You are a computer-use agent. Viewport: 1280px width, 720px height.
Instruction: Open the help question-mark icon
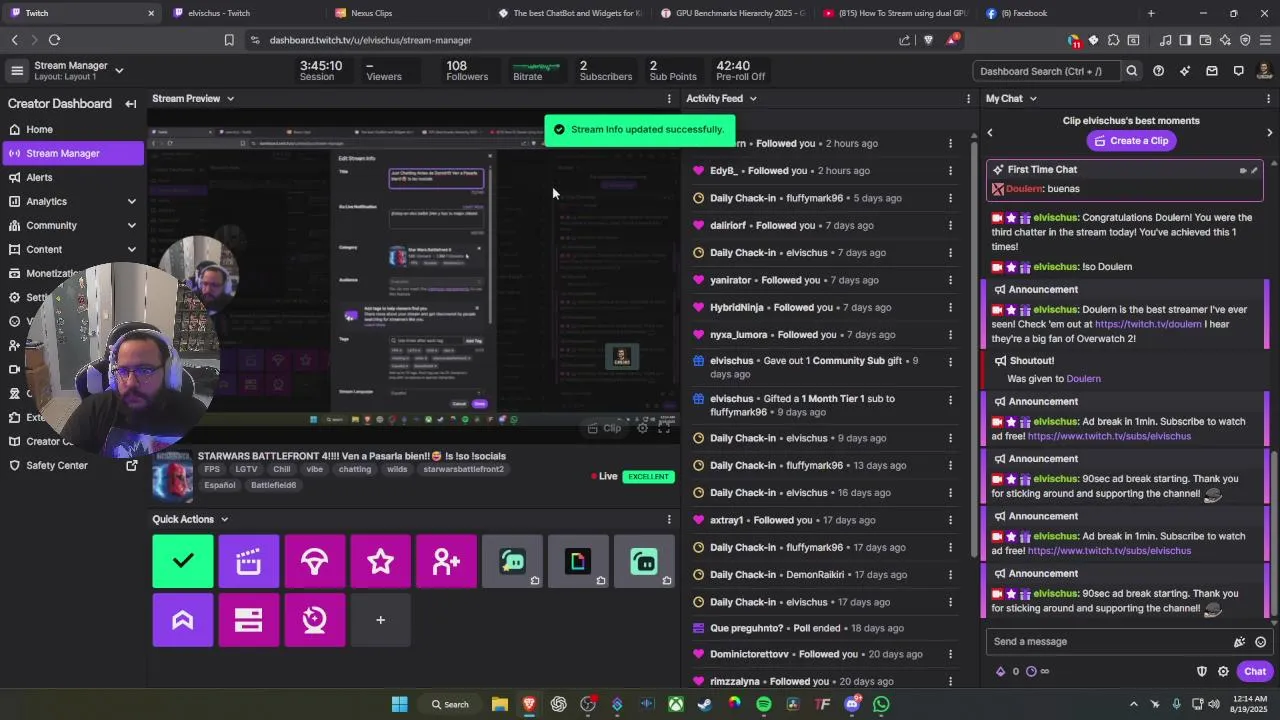click(x=1158, y=71)
